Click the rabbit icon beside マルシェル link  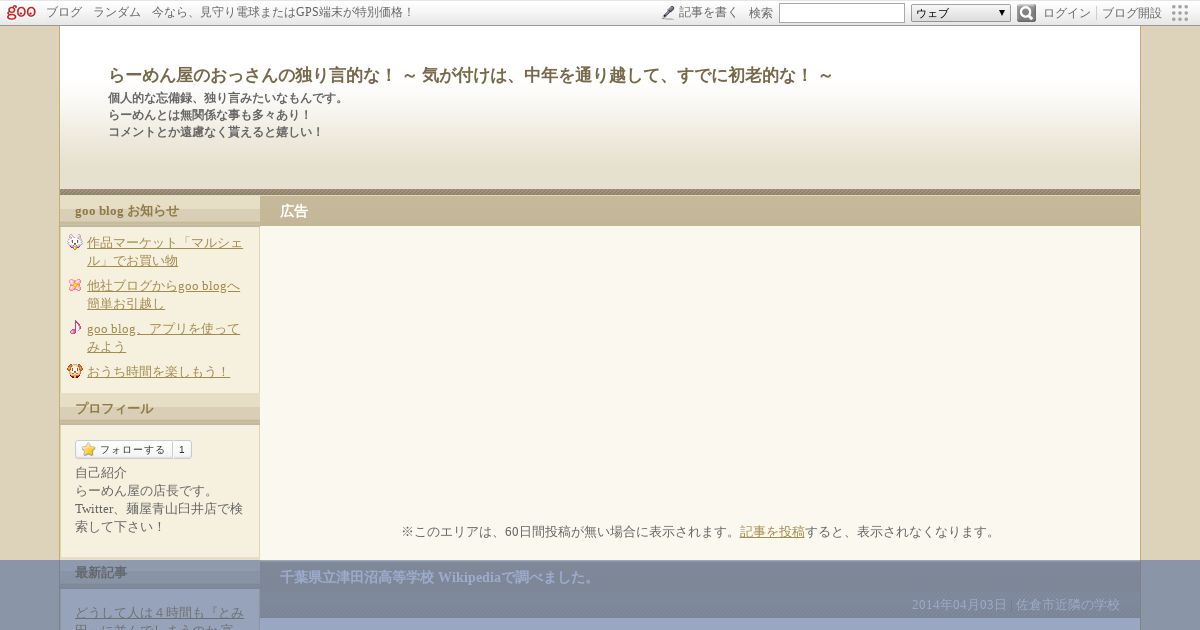click(x=75, y=242)
